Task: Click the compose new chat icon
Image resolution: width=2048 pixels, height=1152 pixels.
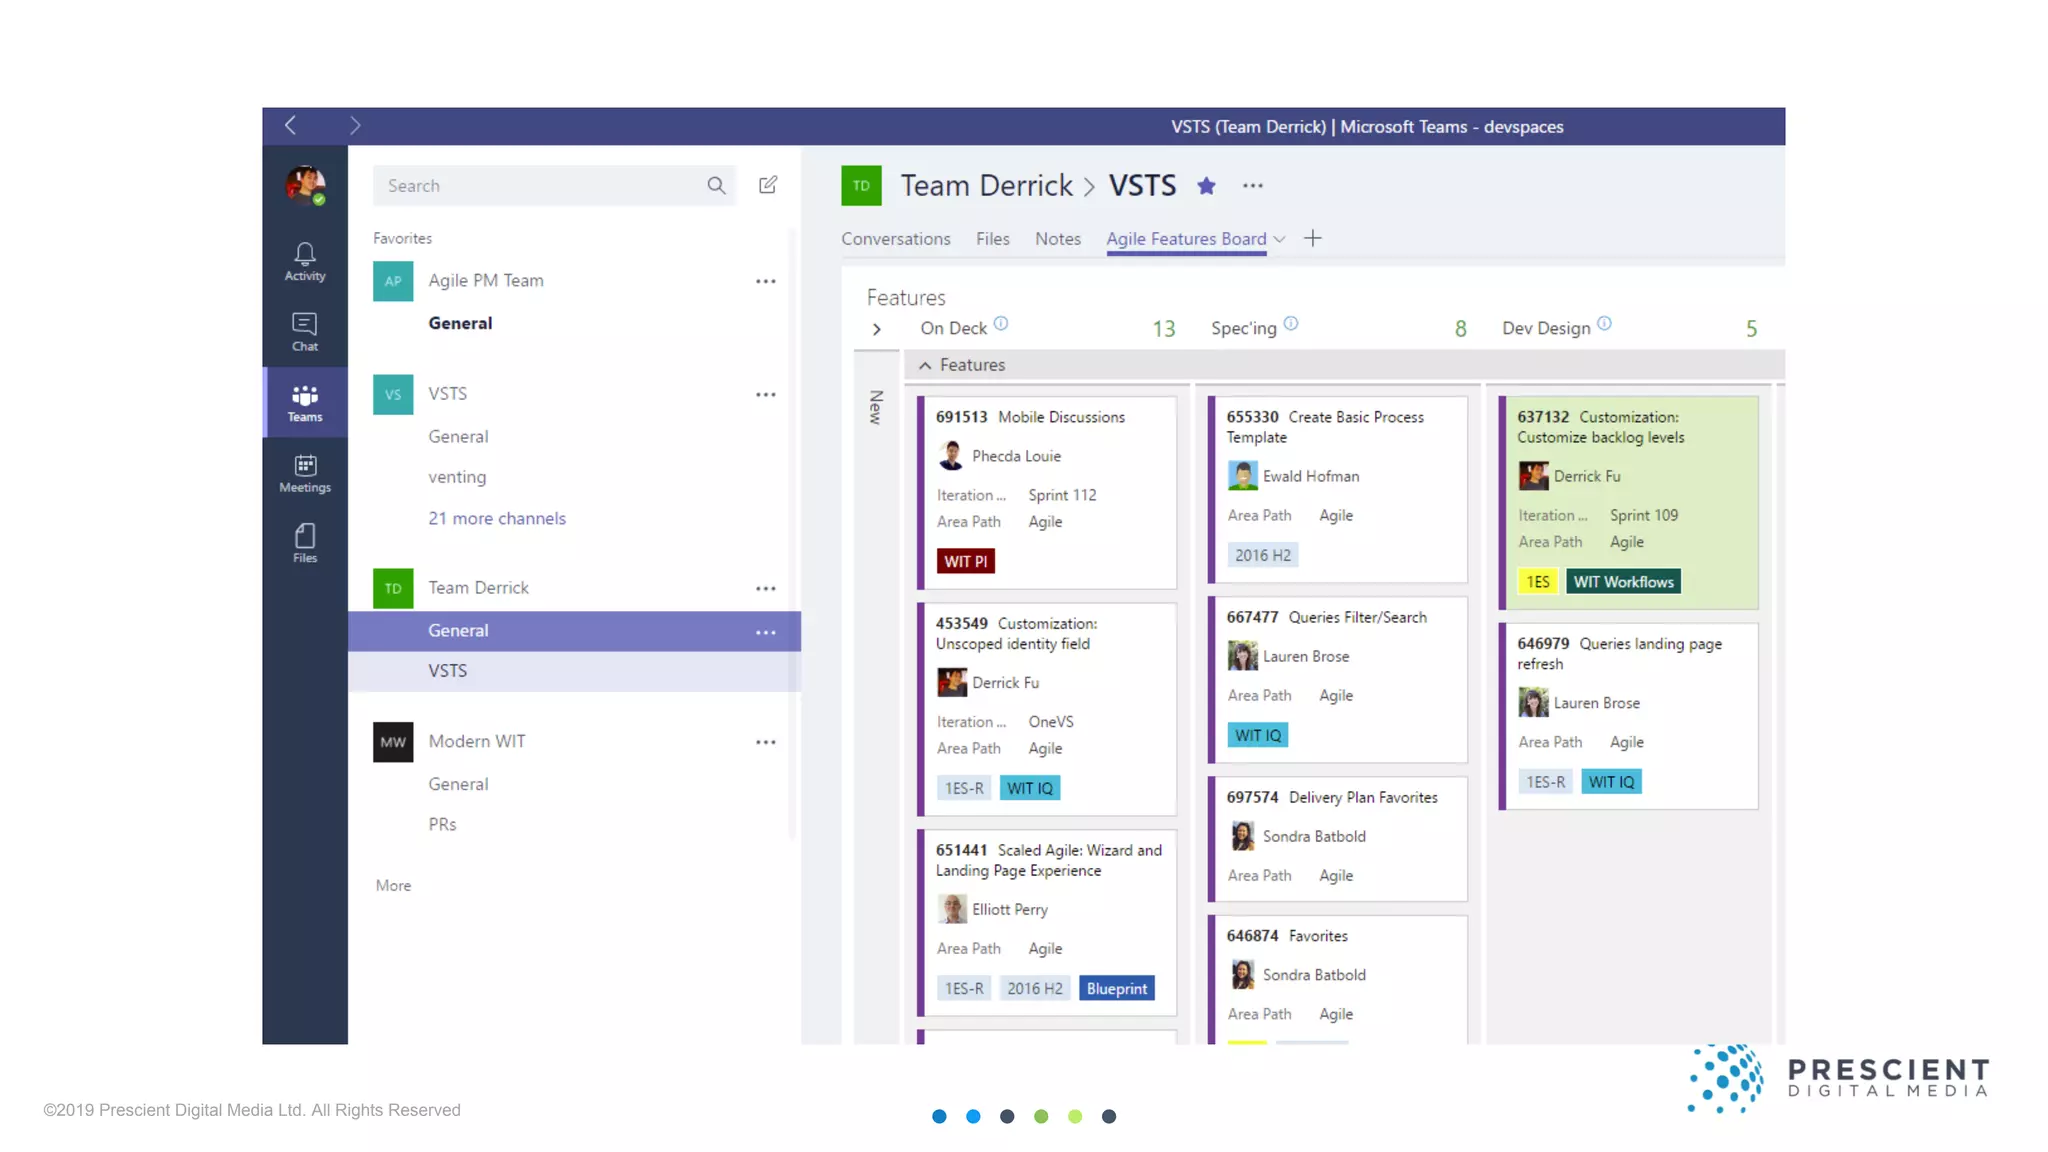Action: coord(768,185)
